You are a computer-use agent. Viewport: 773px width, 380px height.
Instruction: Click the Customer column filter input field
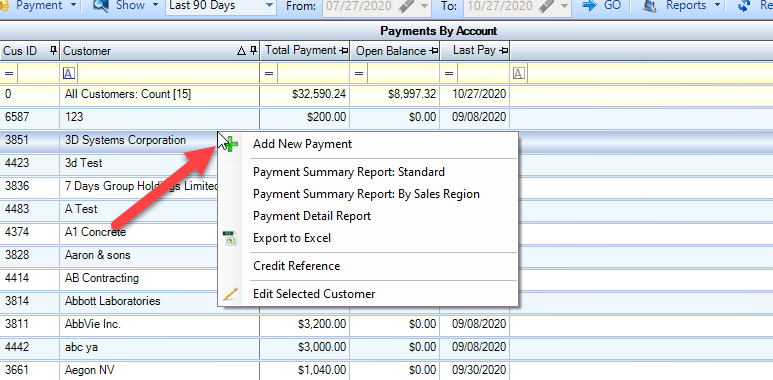pos(168,74)
